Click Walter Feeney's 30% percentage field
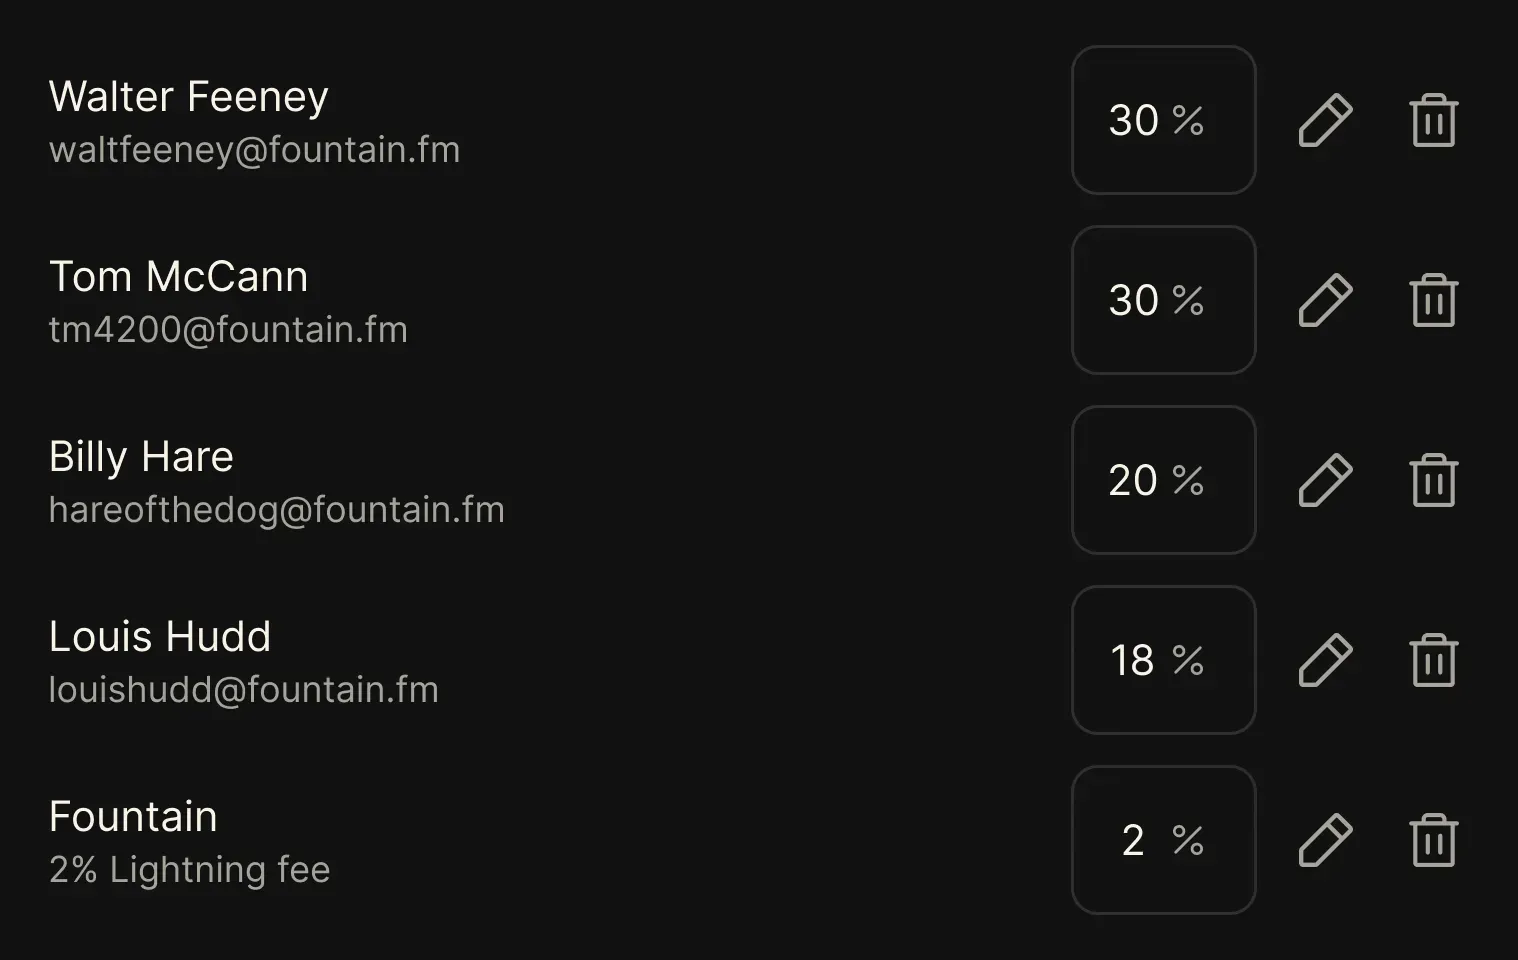The height and width of the screenshot is (960, 1518). pos(1163,120)
